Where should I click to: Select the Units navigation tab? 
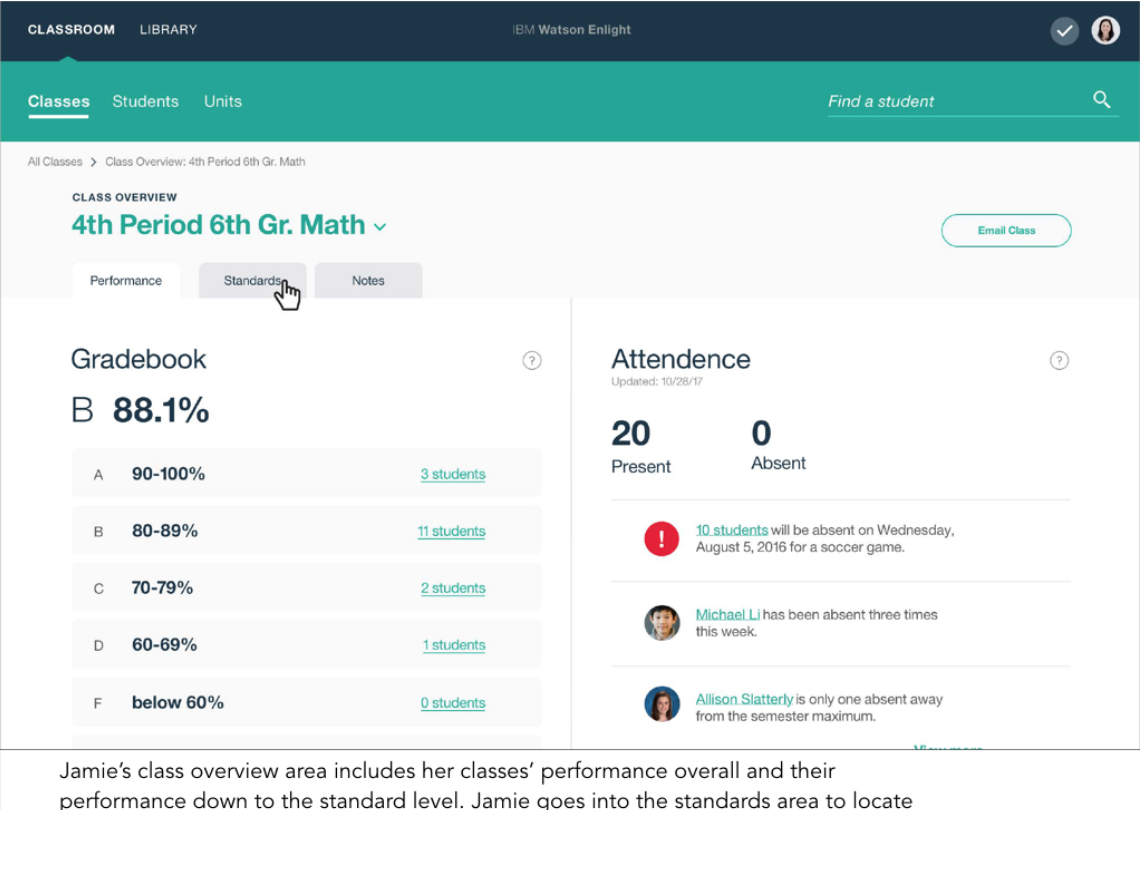click(x=222, y=102)
